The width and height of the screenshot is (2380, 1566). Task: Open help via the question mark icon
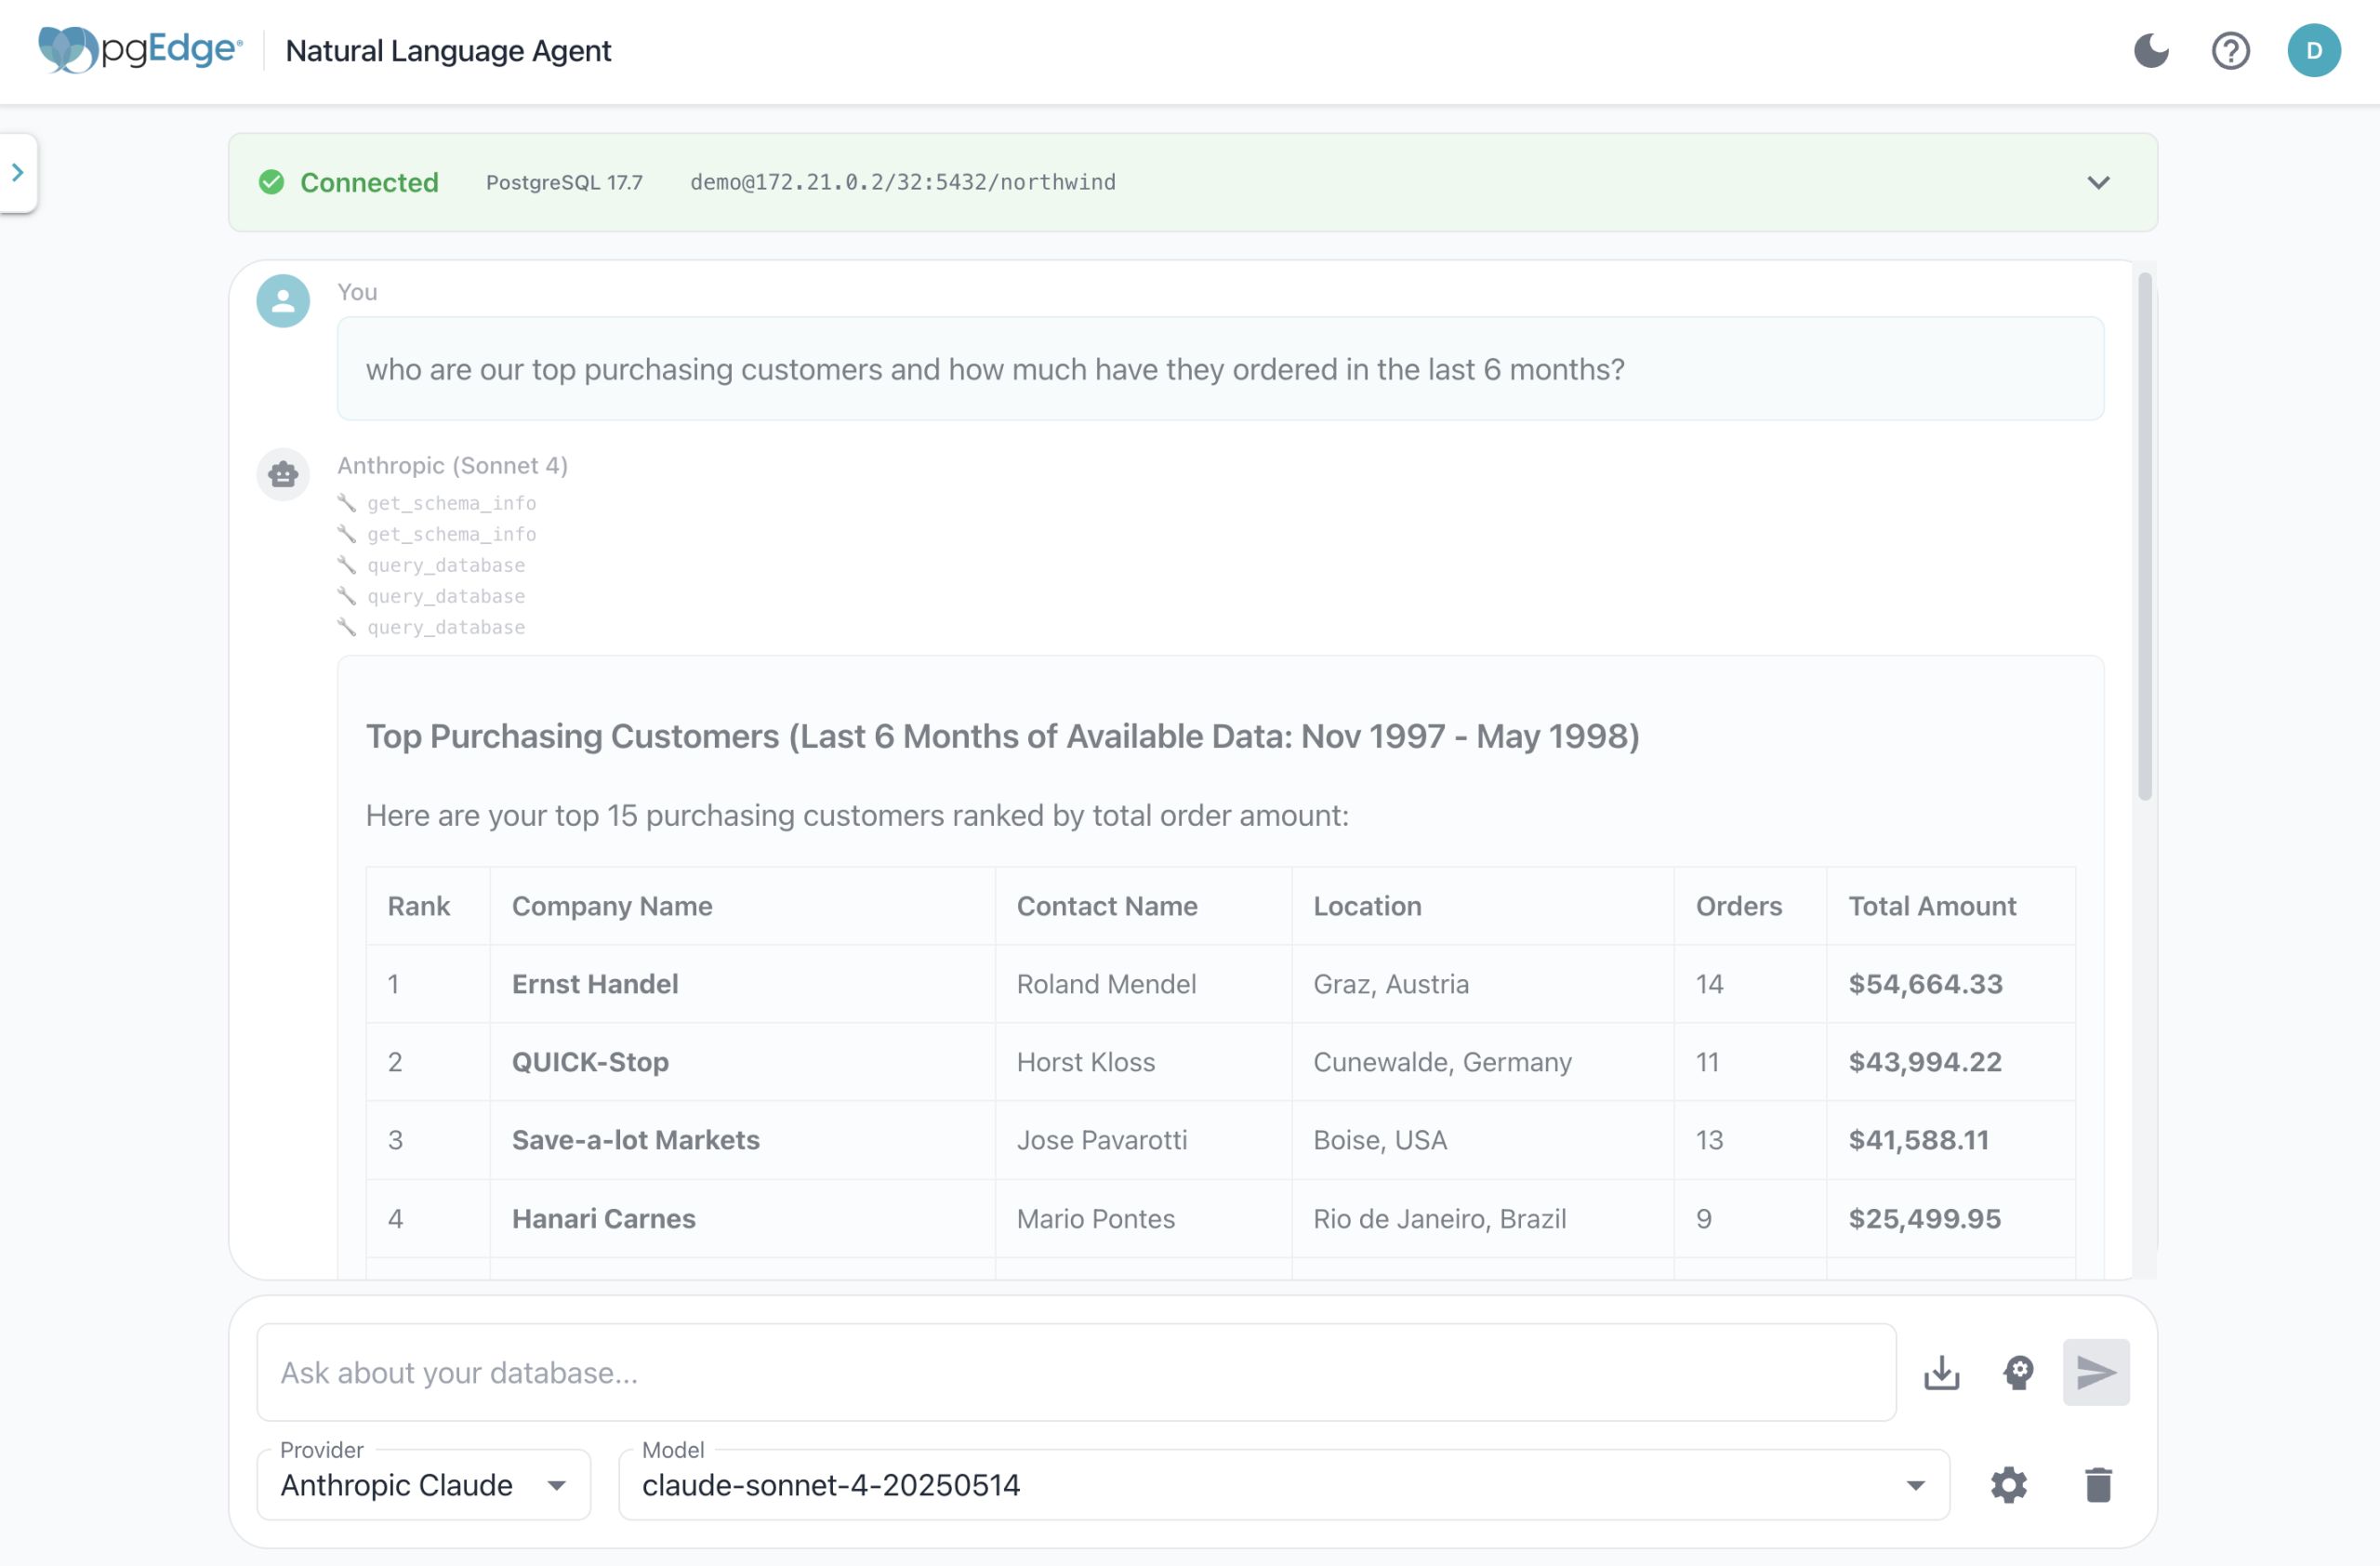[x=2230, y=51]
